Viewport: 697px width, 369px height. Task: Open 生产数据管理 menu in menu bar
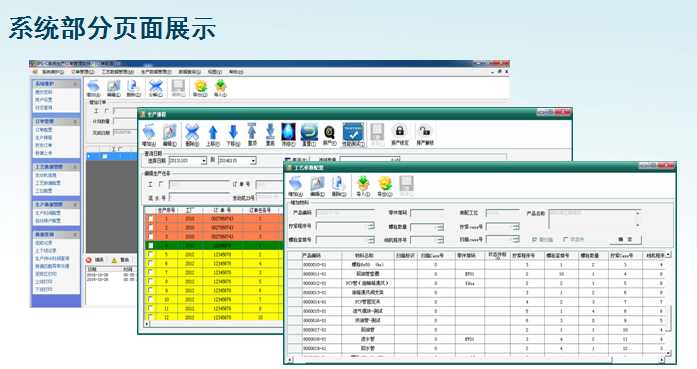[x=156, y=72]
